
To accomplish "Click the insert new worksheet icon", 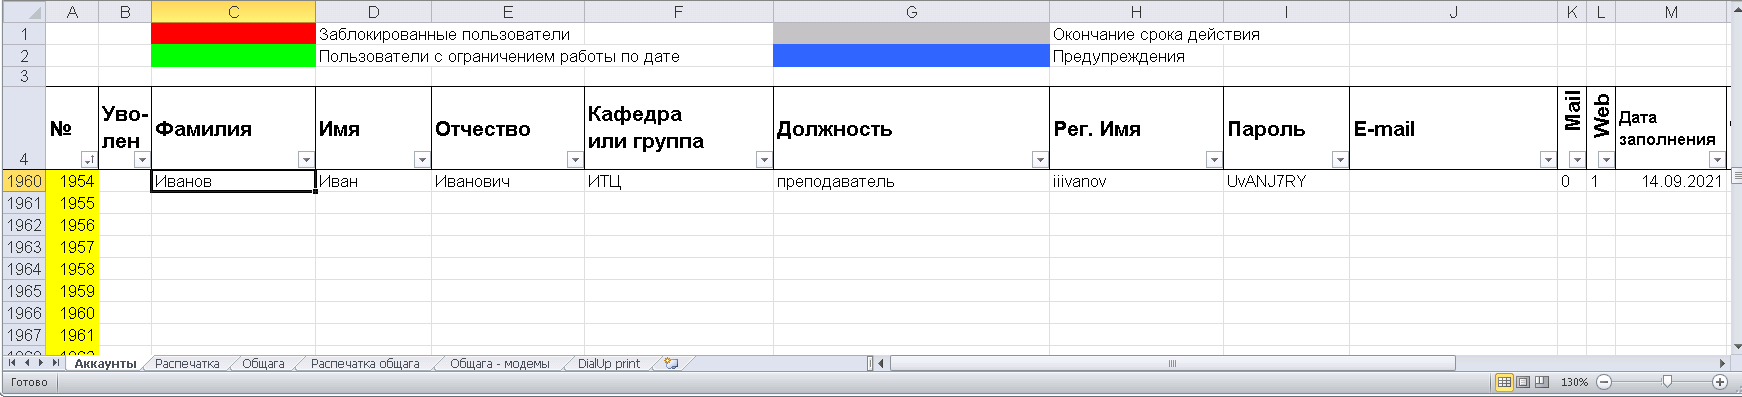I will coord(671,364).
